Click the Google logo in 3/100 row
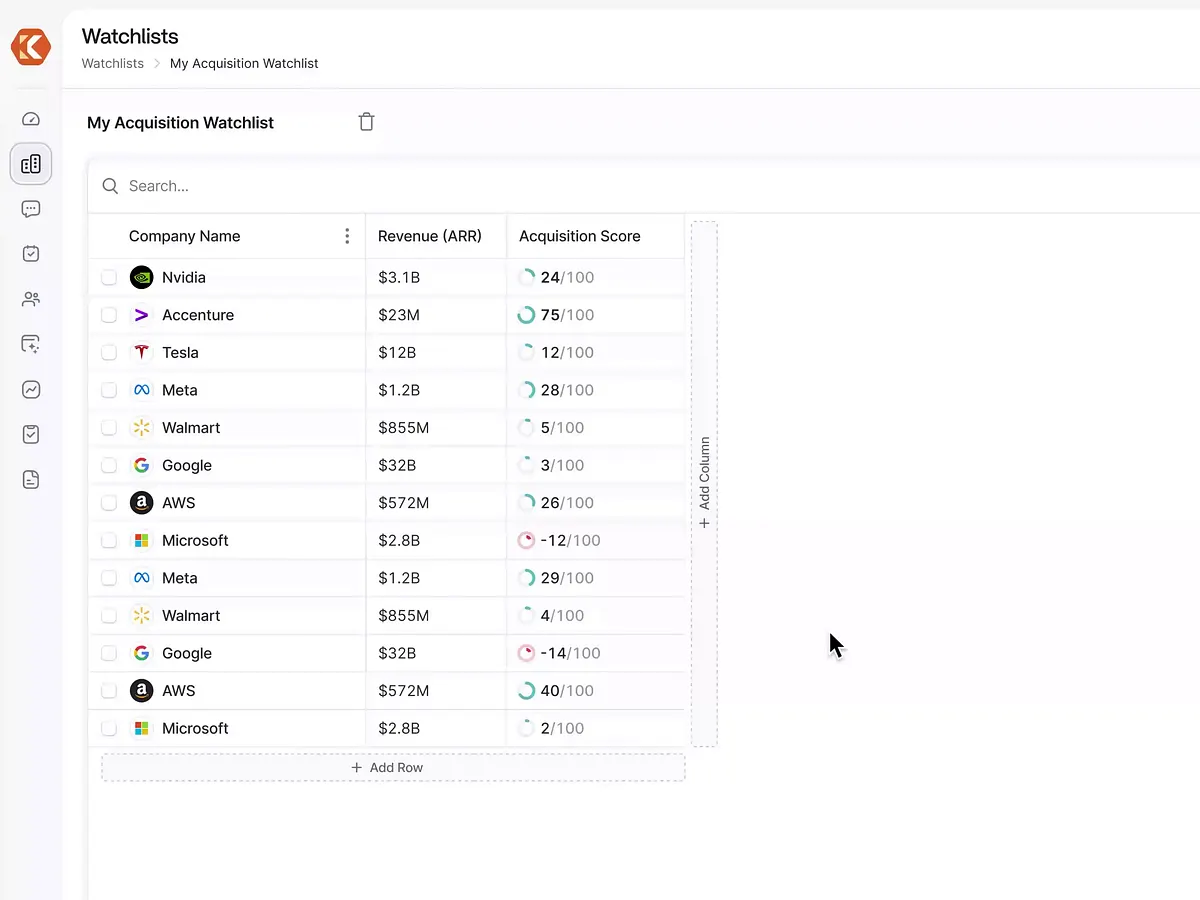 point(141,465)
